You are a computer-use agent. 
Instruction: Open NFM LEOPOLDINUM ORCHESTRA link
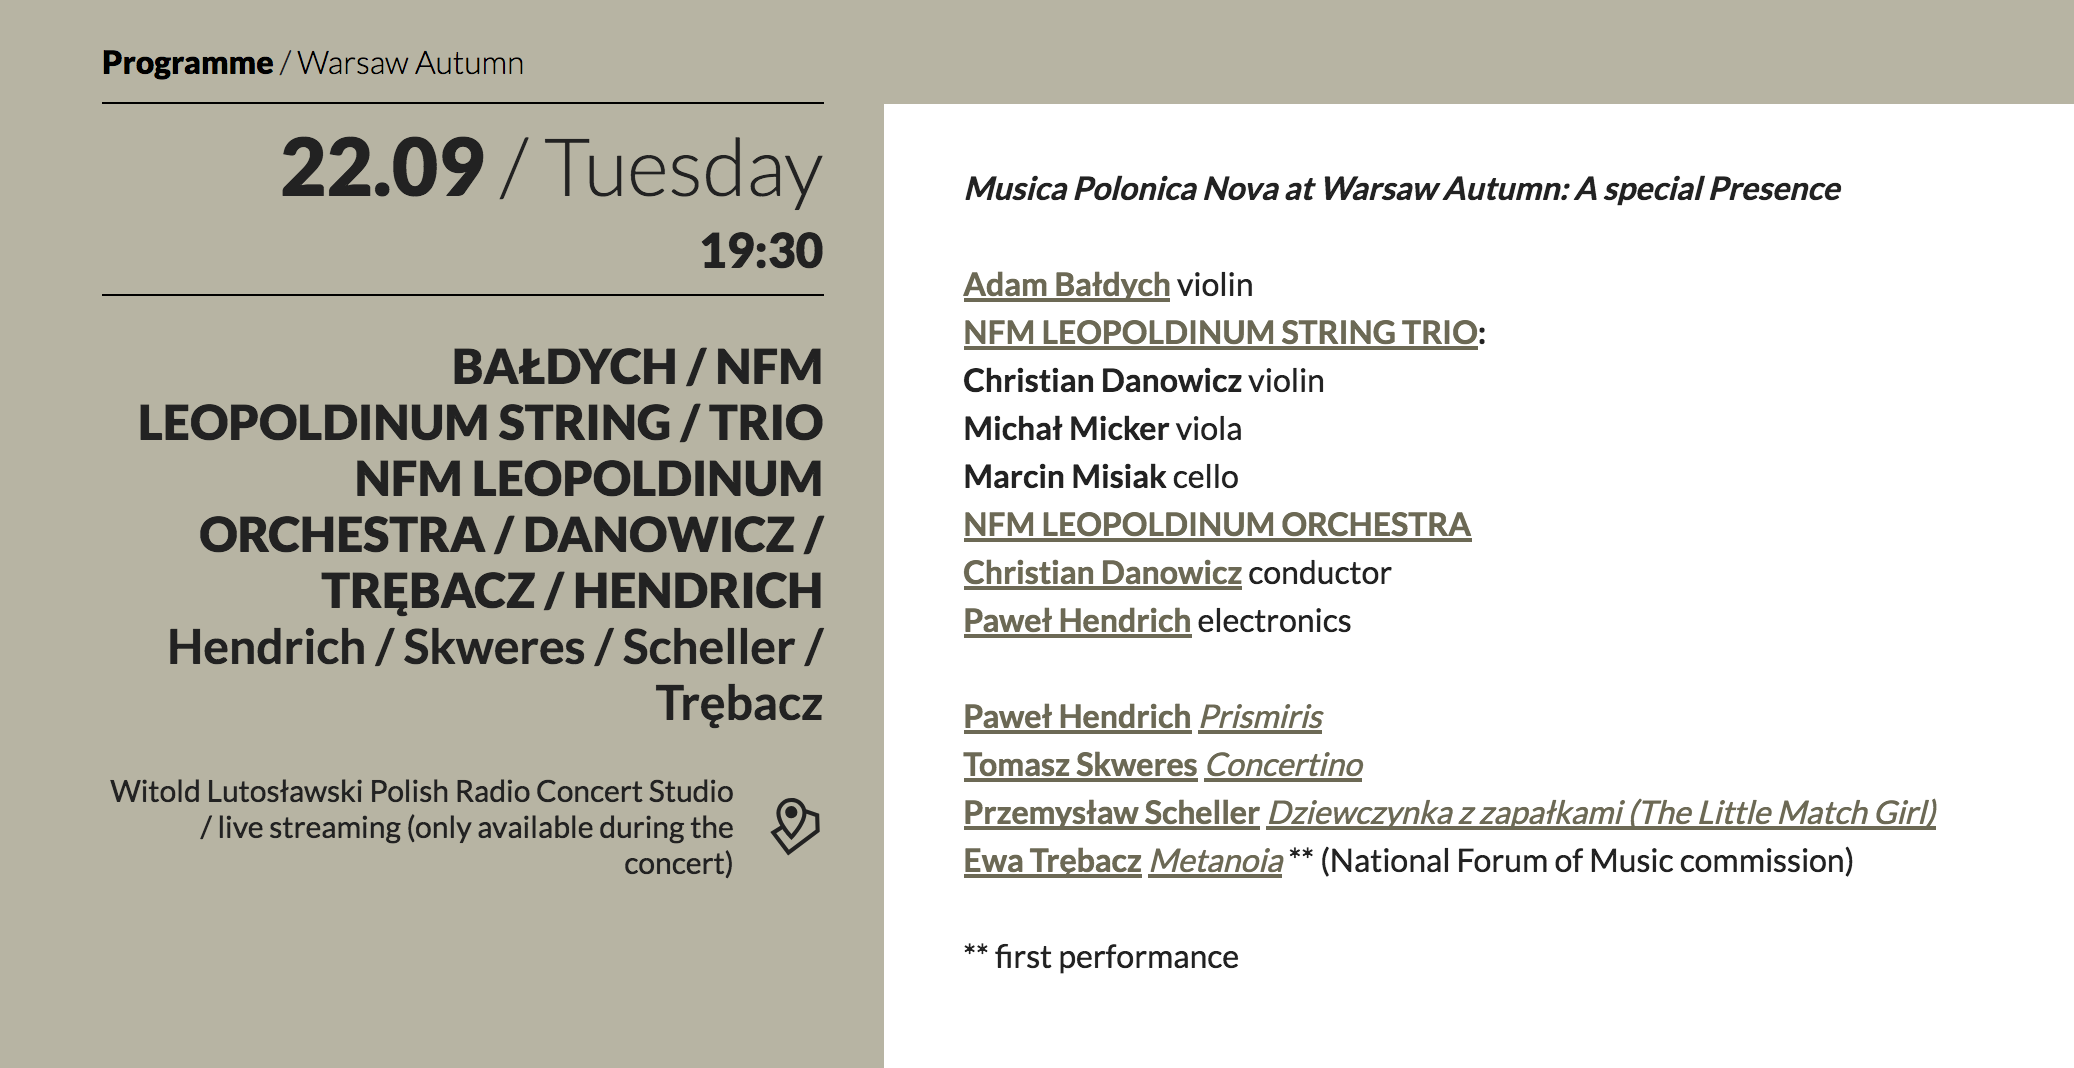pos(1217,525)
